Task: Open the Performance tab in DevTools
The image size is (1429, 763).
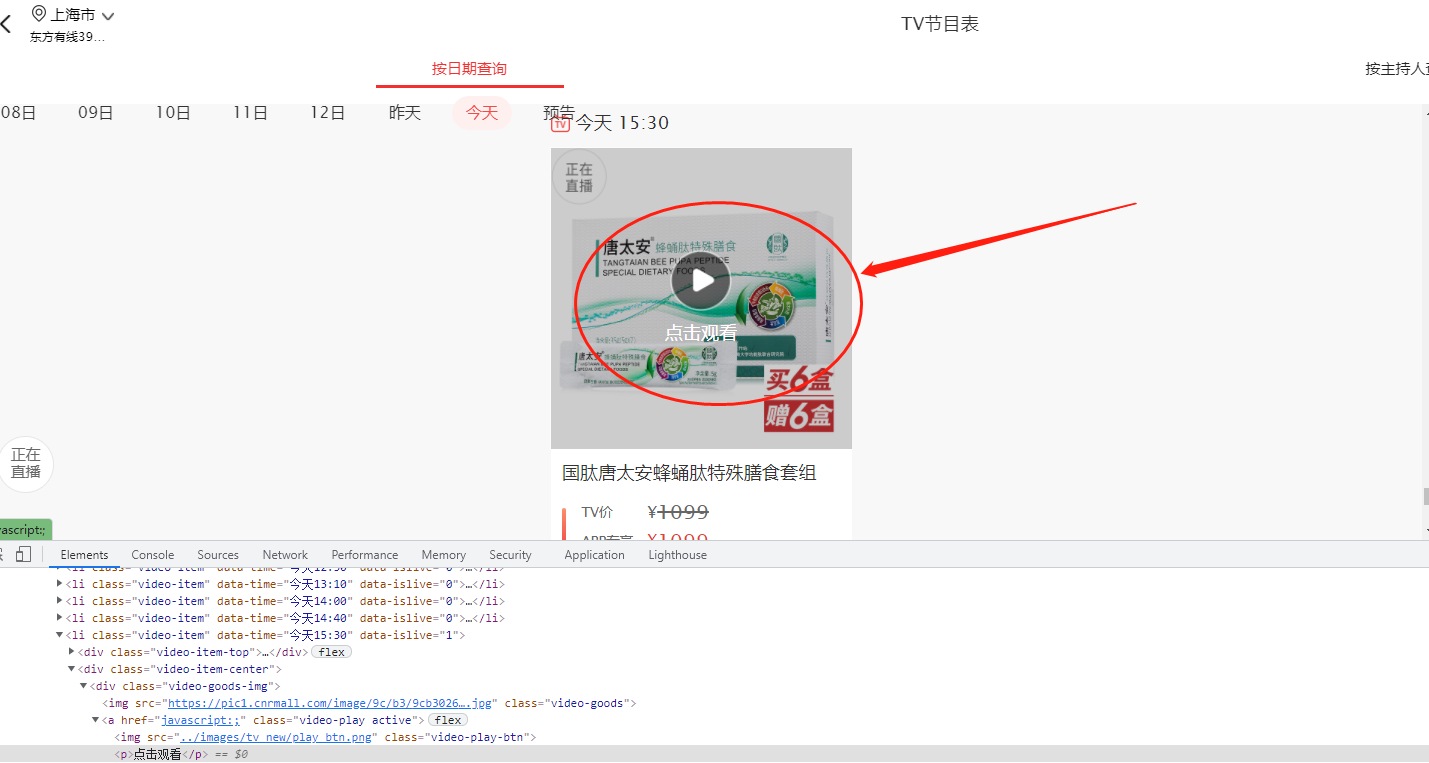Action: pos(365,555)
